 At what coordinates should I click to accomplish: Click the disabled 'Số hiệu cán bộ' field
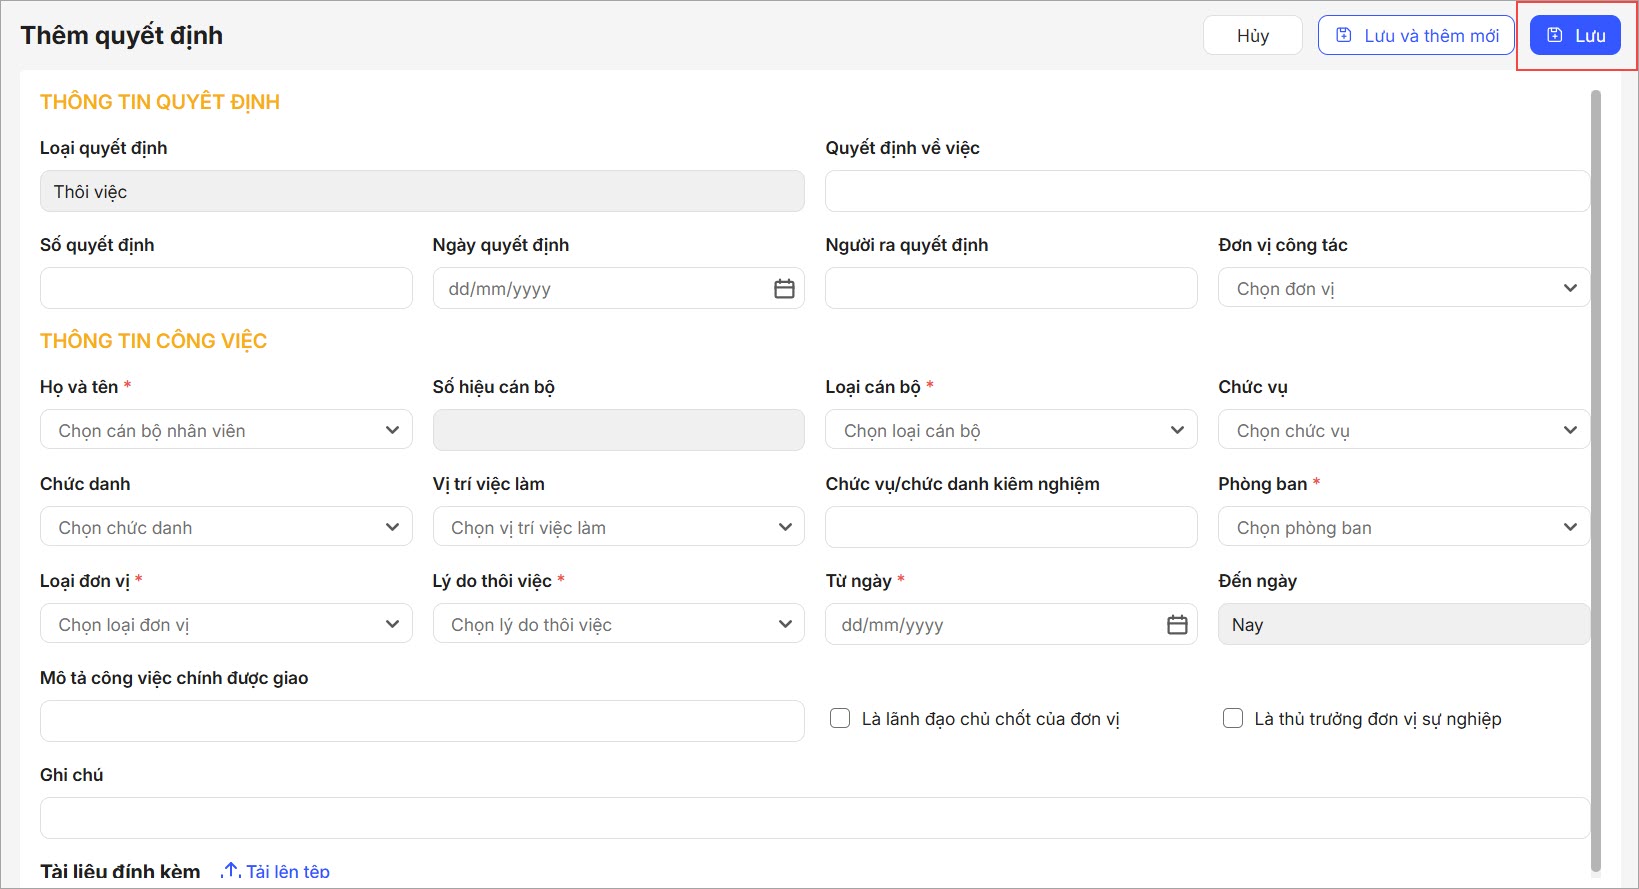618,430
